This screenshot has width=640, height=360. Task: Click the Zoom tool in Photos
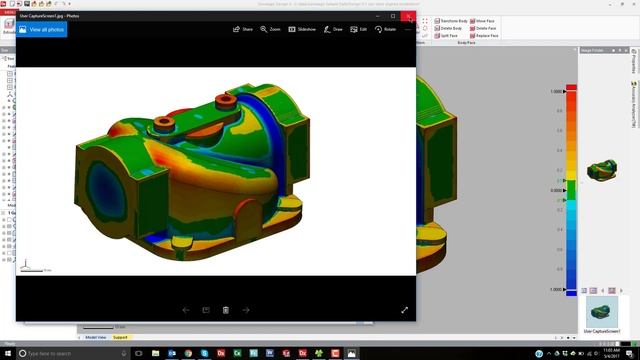270,29
